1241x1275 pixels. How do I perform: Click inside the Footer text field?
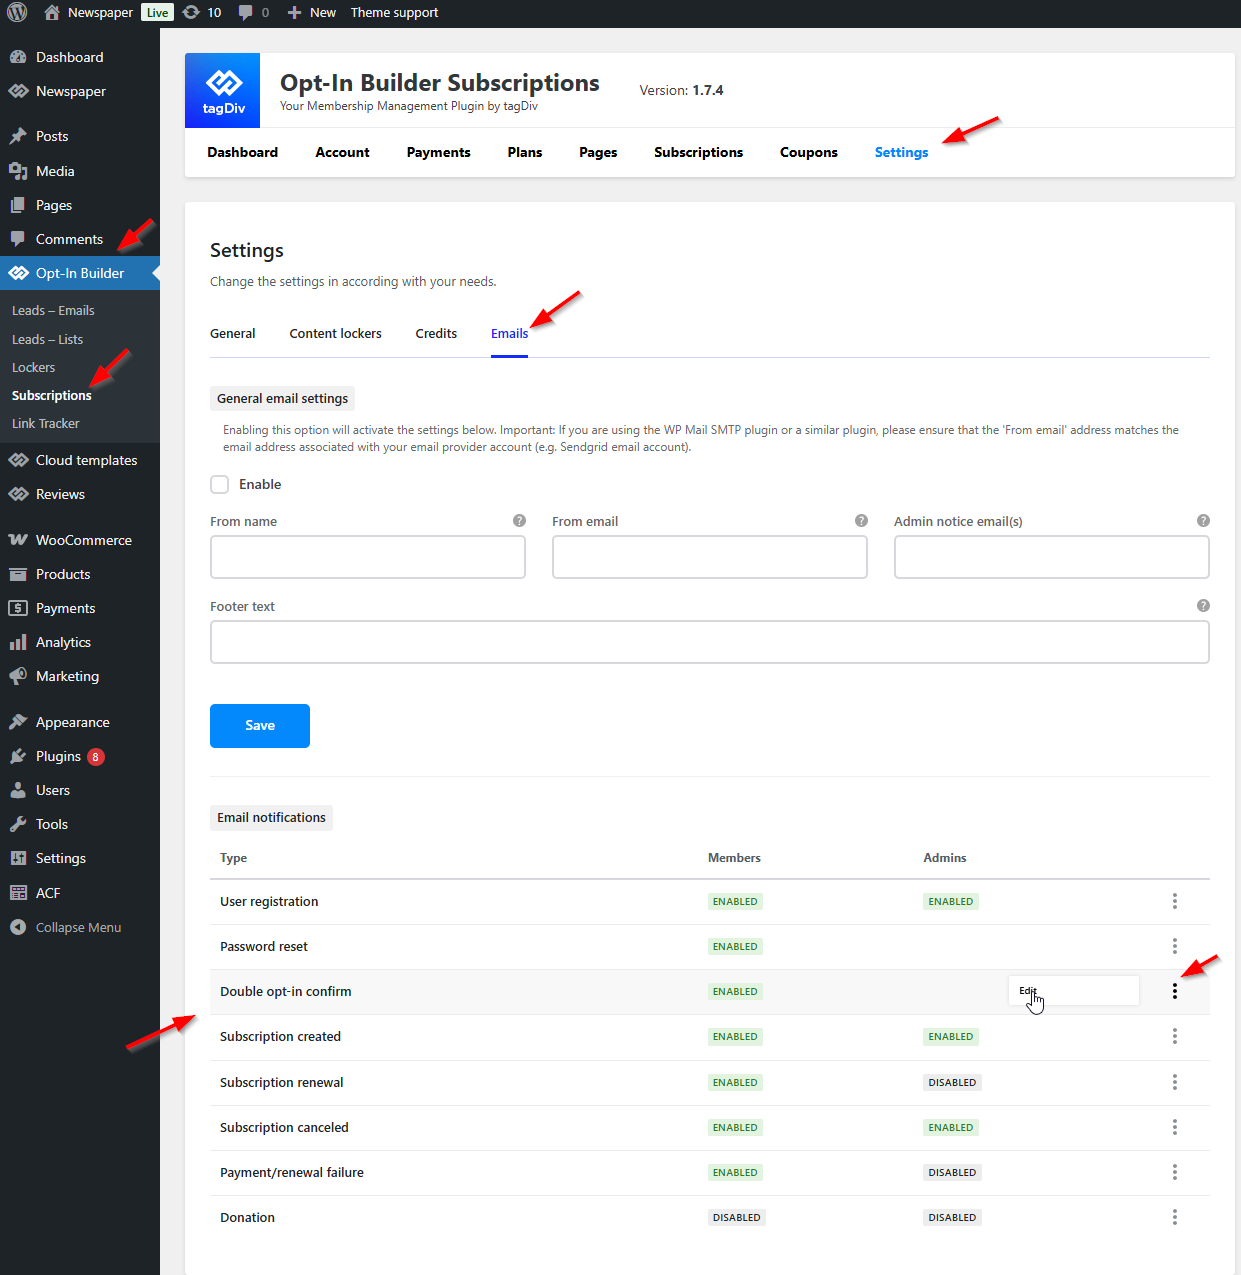pyautogui.click(x=709, y=641)
